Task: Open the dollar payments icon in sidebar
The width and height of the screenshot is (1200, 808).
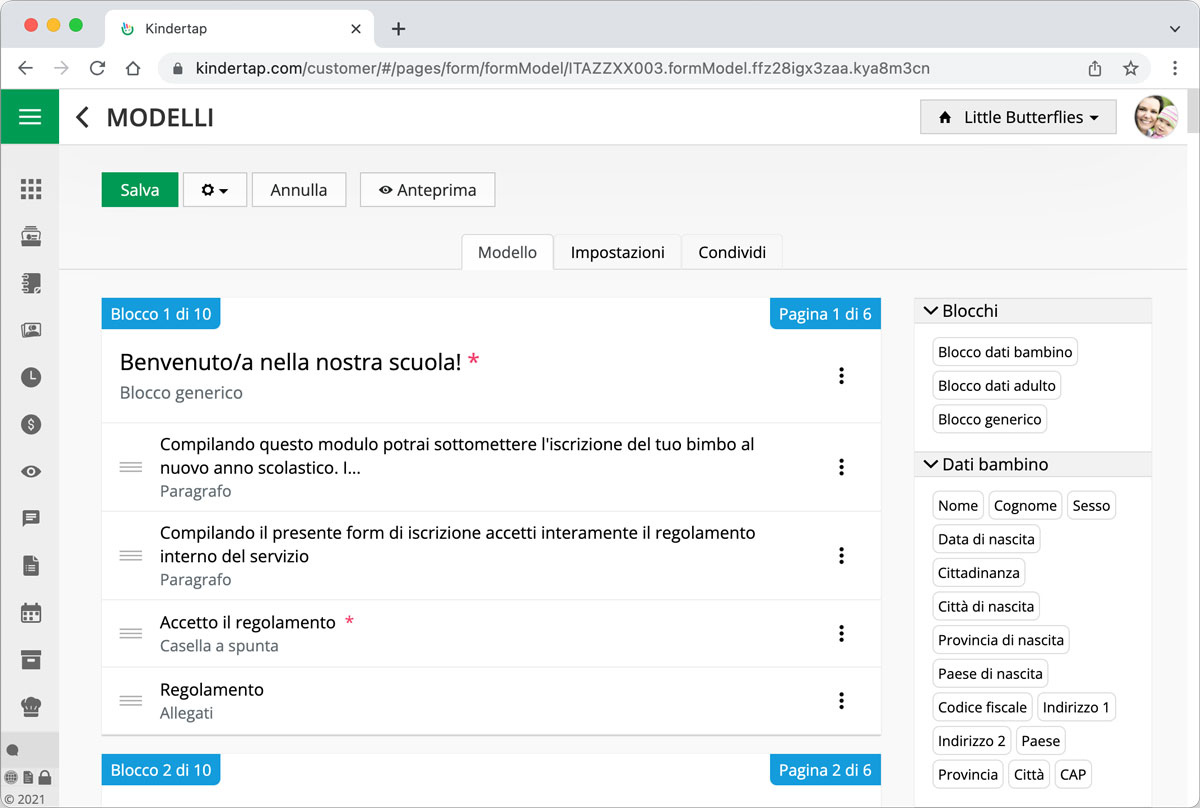Action: [x=31, y=424]
